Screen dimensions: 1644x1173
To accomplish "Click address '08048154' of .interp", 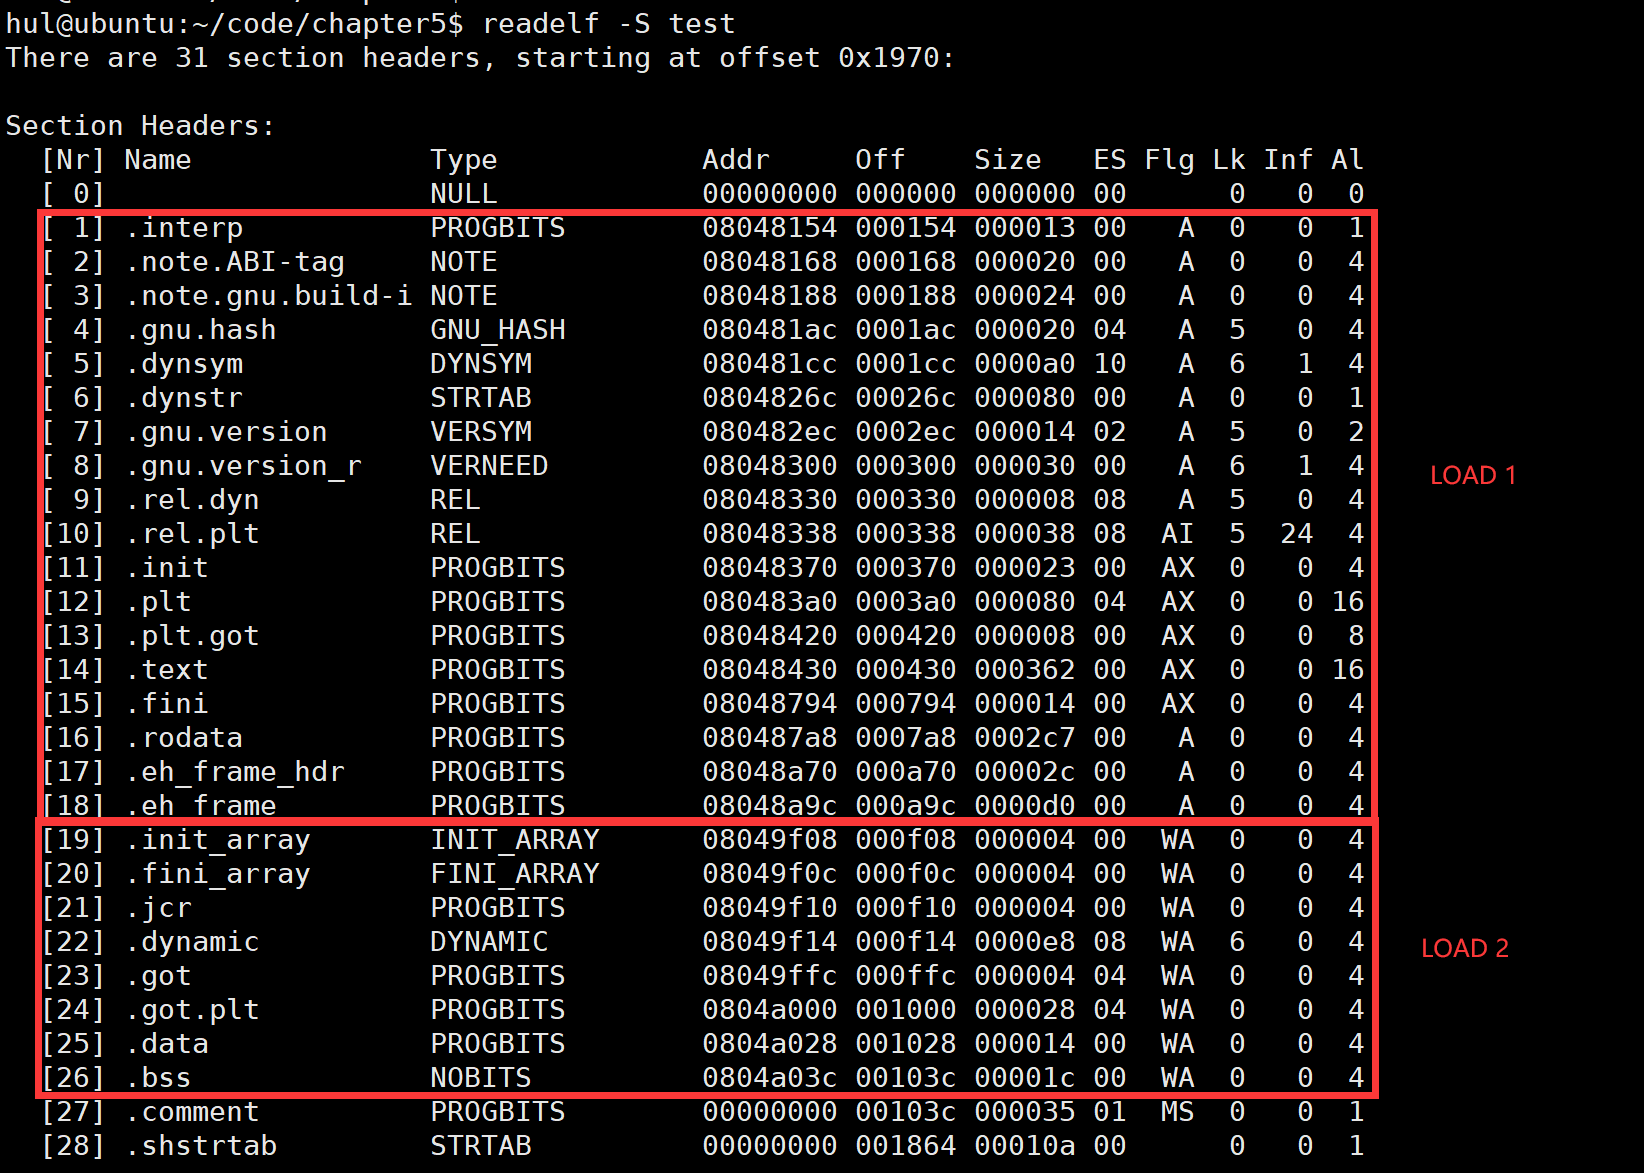I will [770, 228].
